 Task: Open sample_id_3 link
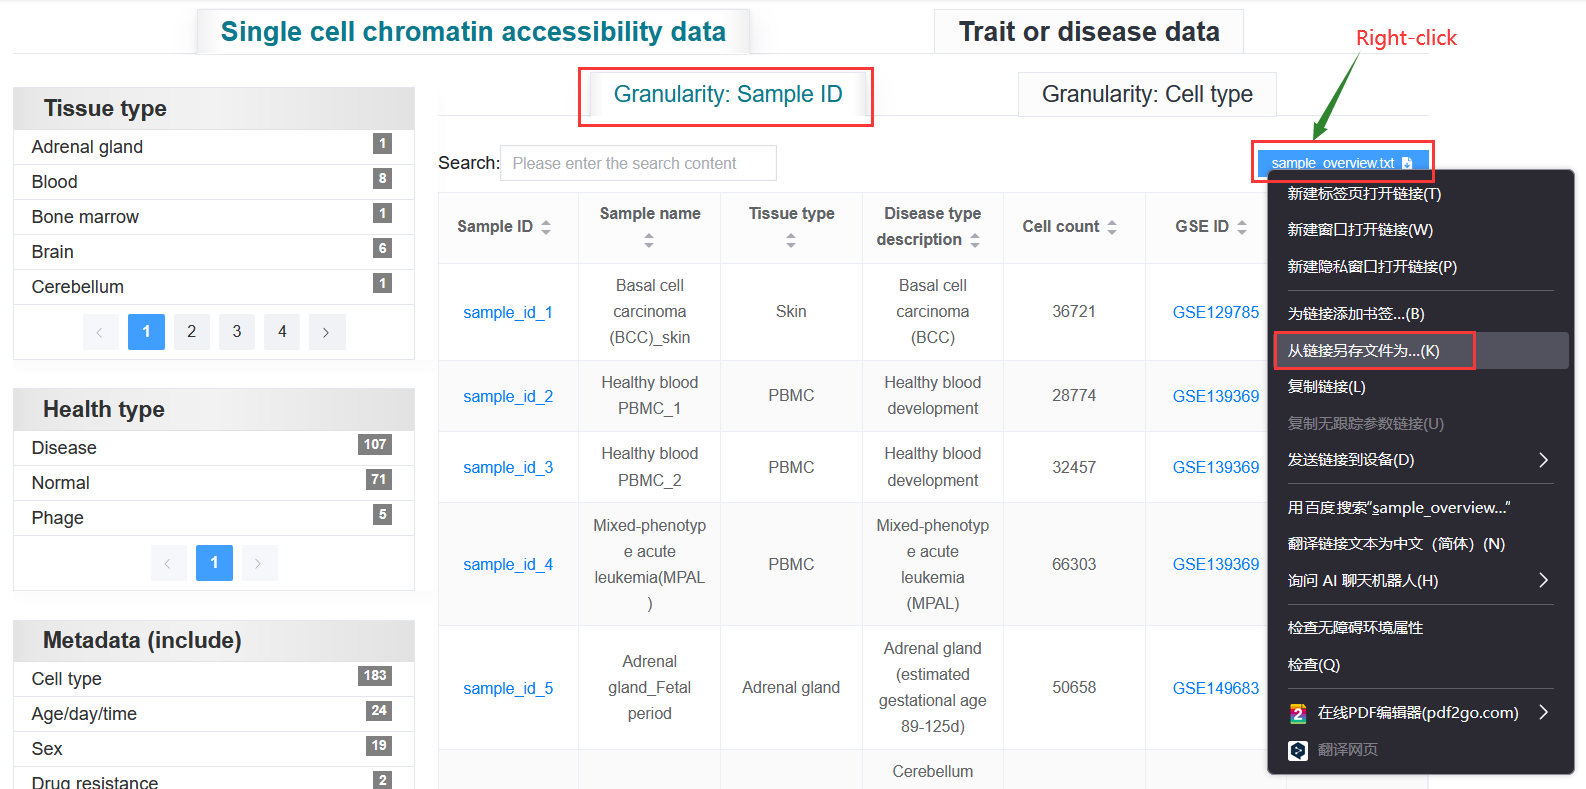pos(508,467)
